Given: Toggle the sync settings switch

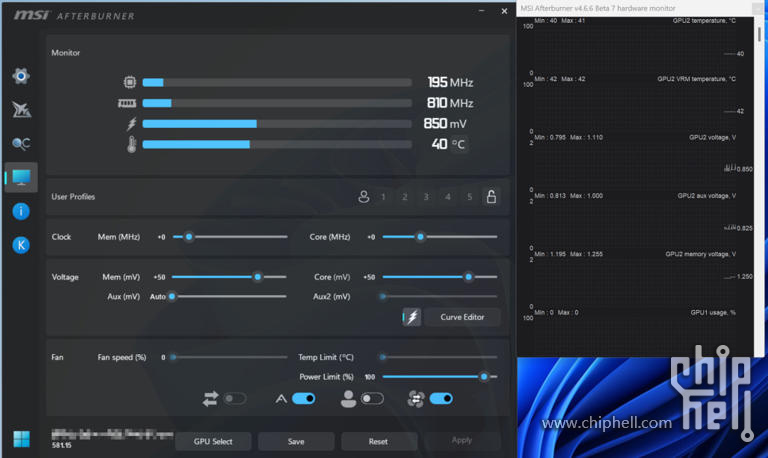Looking at the screenshot, I should tap(235, 399).
